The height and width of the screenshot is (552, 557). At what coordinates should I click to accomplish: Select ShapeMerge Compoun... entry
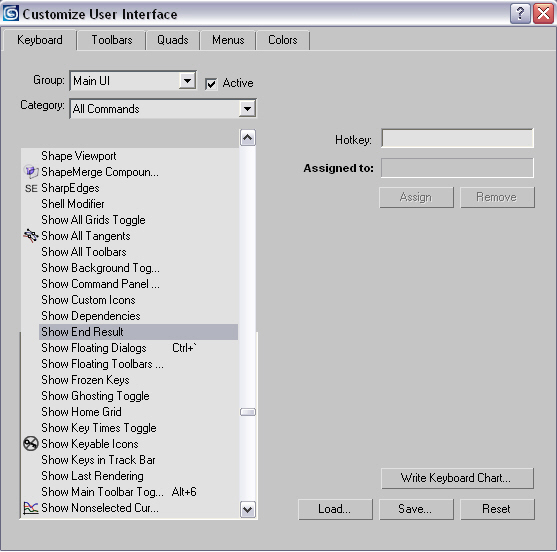(x=100, y=172)
